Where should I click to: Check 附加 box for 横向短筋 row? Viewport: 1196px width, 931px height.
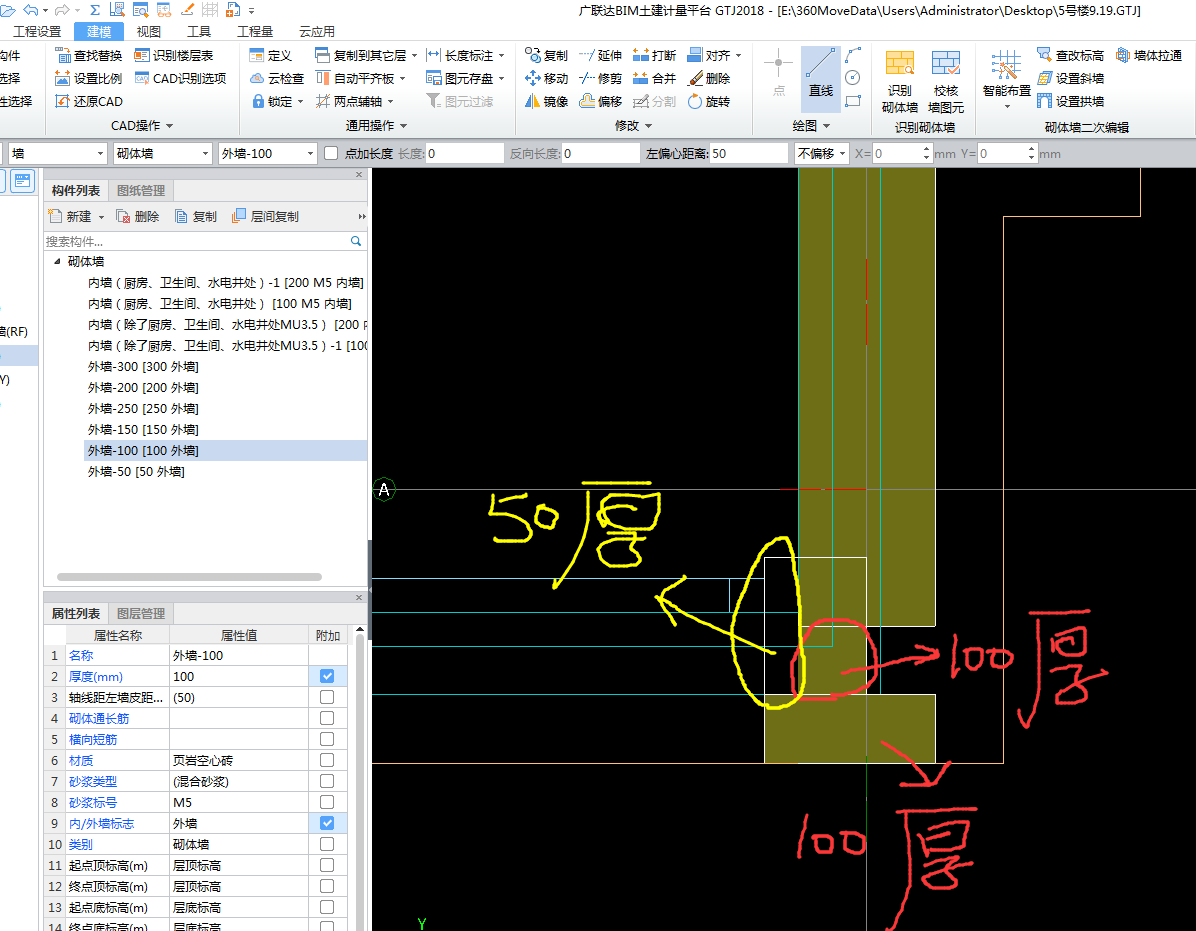(327, 740)
